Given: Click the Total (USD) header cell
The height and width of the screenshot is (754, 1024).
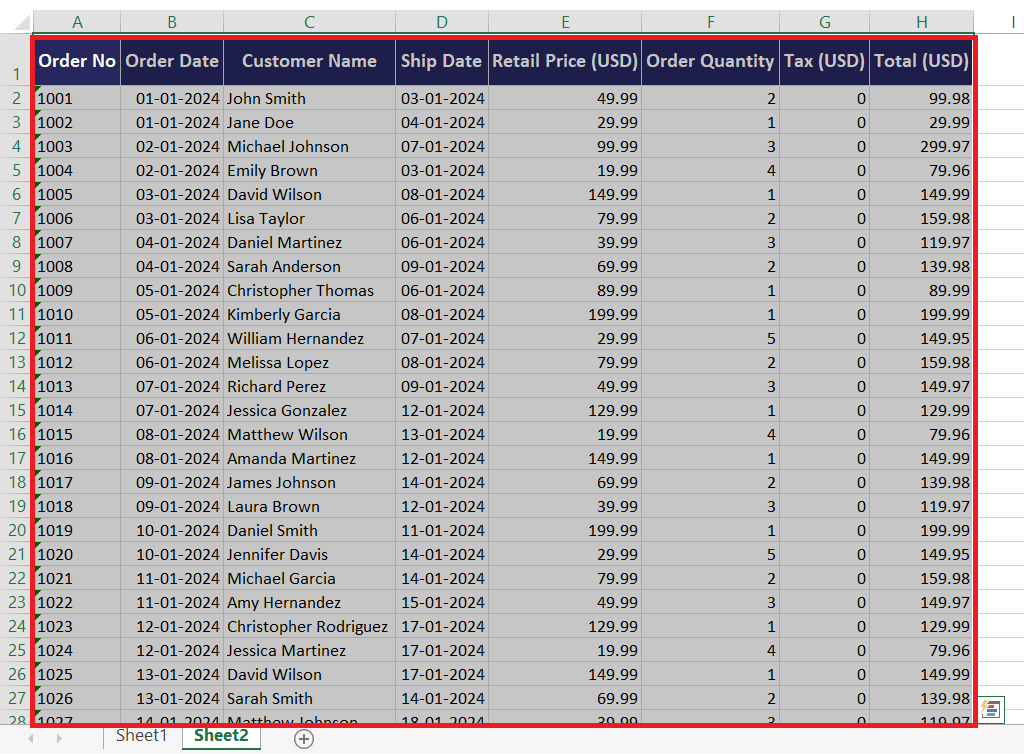Looking at the screenshot, I should pos(921,61).
